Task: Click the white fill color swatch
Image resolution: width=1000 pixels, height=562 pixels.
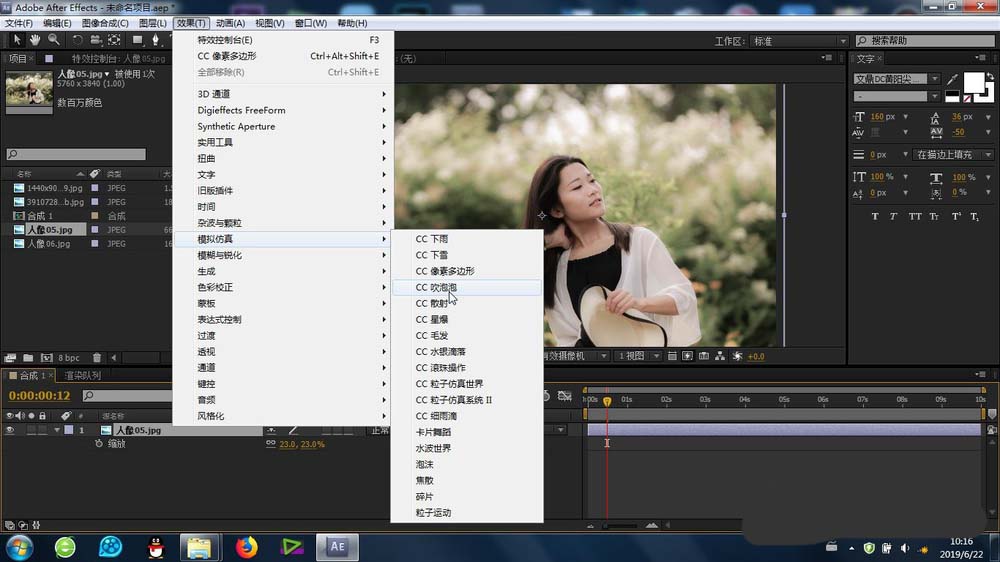Action: coord(974,82)
